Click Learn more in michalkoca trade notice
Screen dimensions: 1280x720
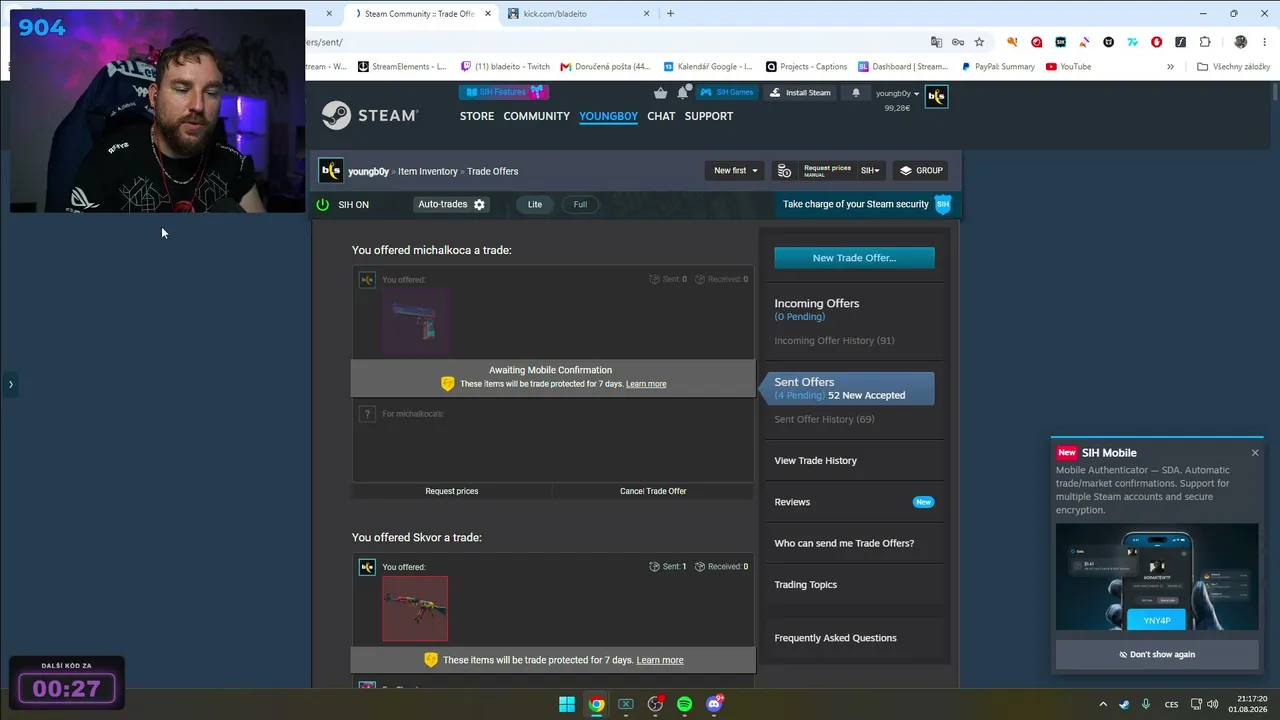tap(646, 384)
